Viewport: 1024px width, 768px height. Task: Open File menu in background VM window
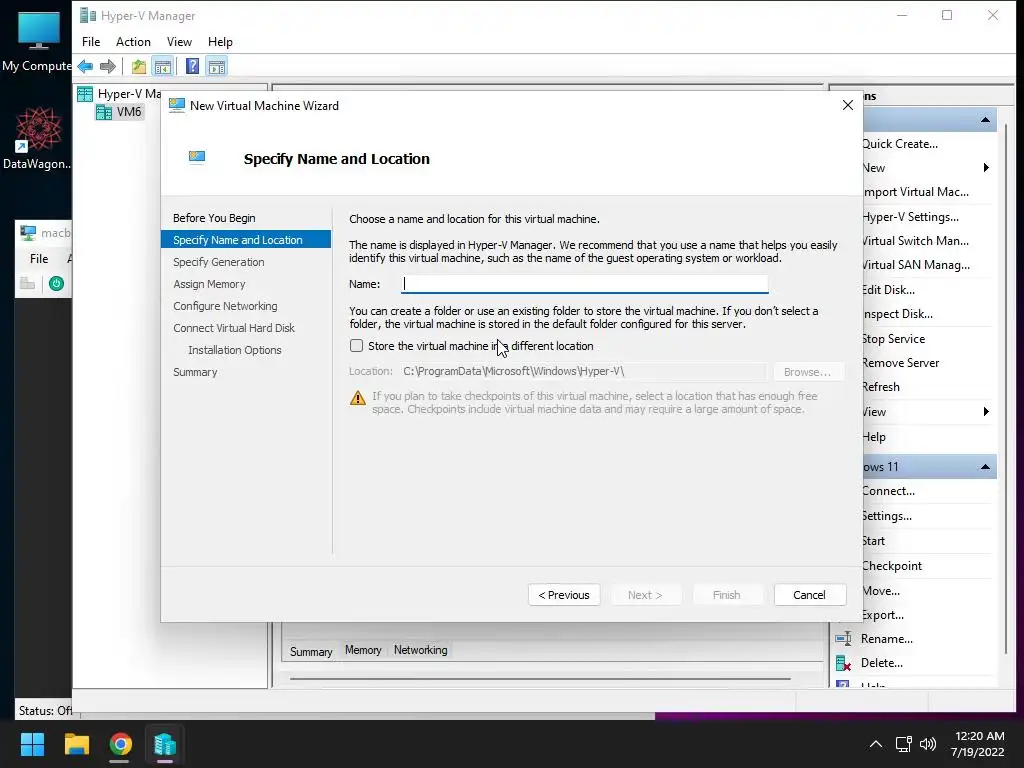pos(39,259)
